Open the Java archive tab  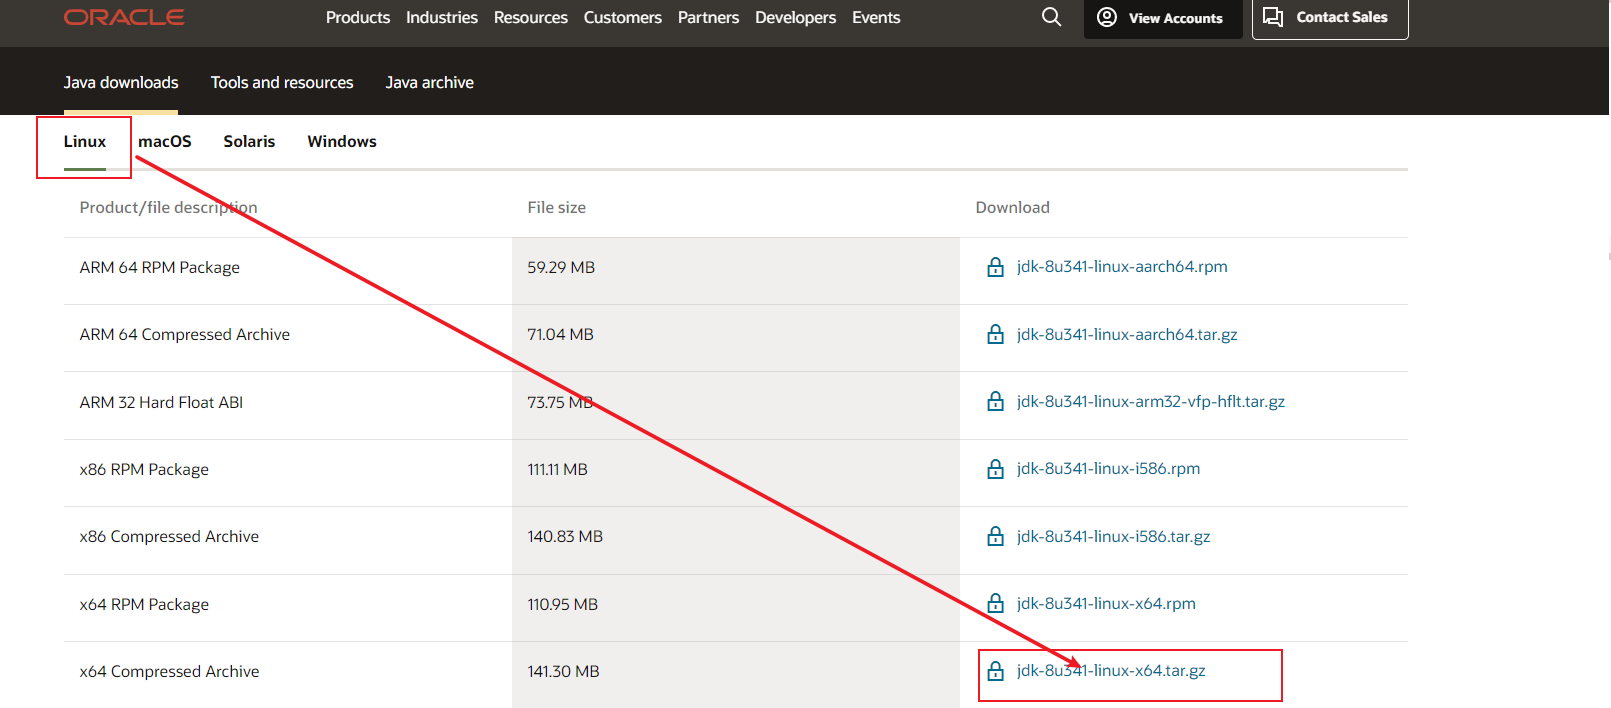430,82
